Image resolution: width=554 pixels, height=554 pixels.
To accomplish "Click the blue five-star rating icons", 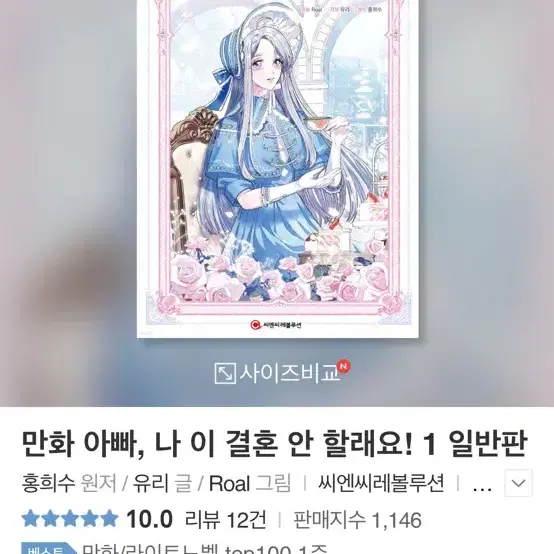I will coord(70,519).
